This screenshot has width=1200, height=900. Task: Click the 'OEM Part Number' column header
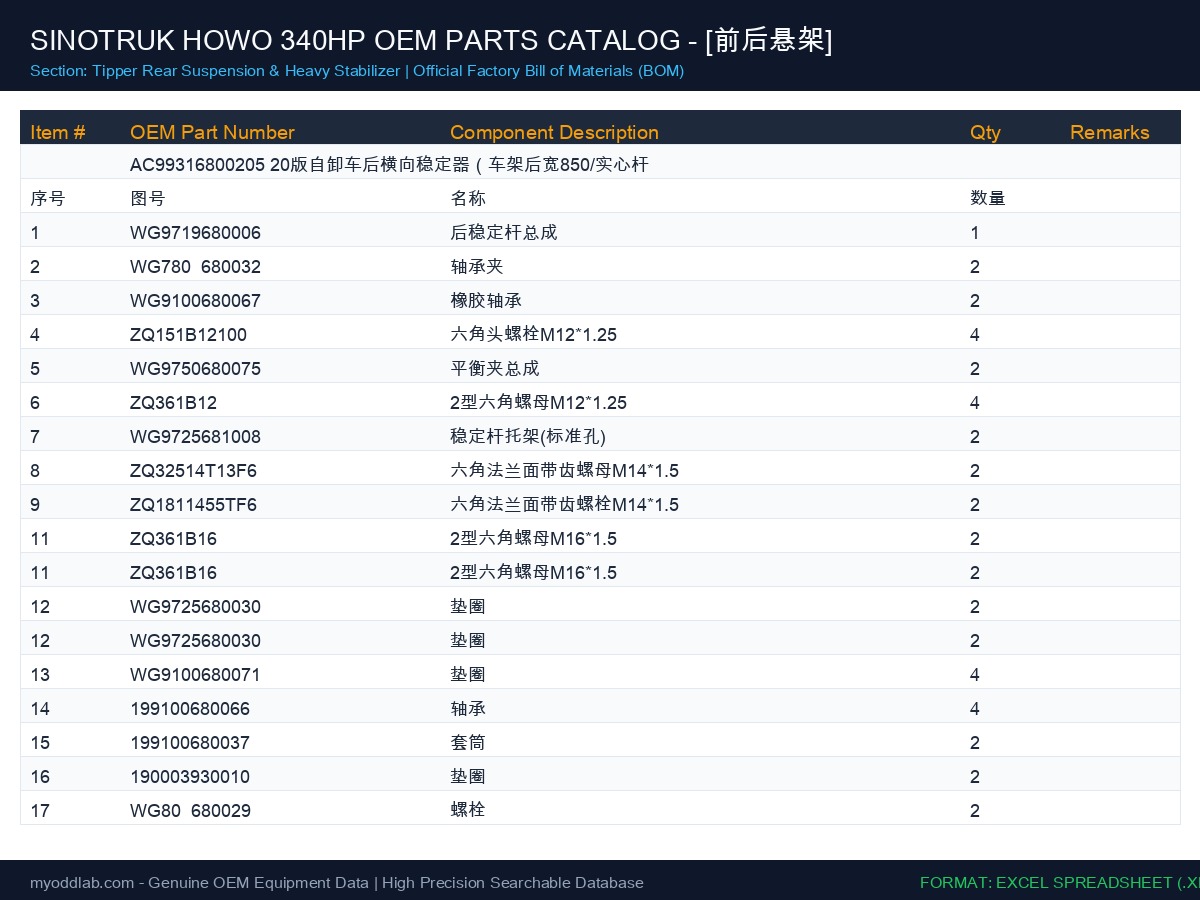pos(212,132)
